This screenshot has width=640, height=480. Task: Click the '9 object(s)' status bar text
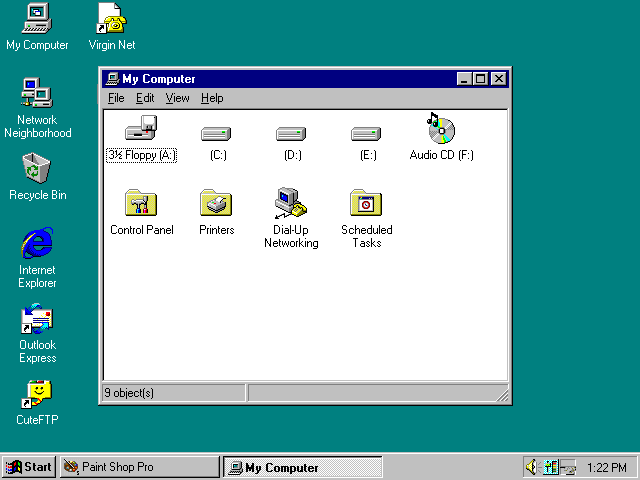click(129, 393)
